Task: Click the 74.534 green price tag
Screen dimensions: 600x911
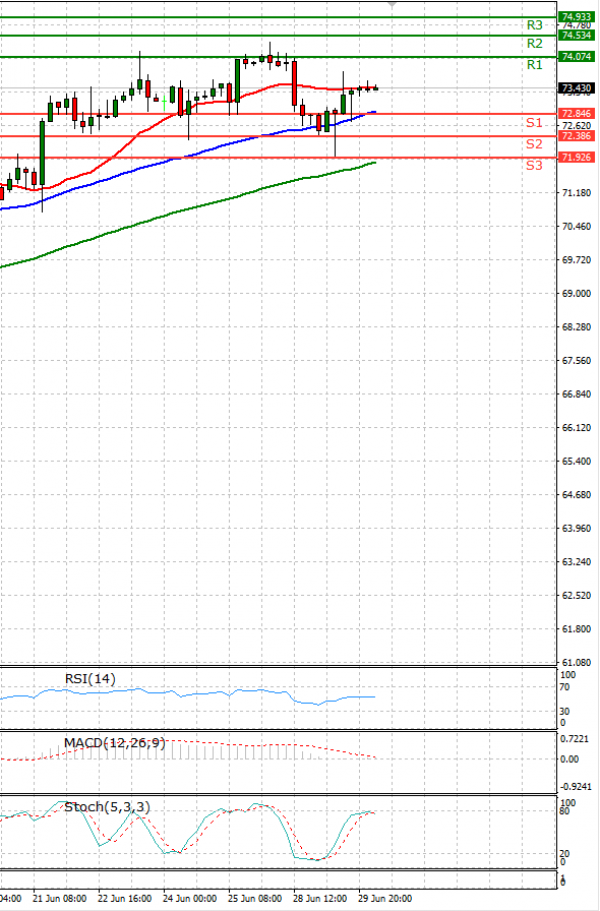Action: click(x=576, y=35)
